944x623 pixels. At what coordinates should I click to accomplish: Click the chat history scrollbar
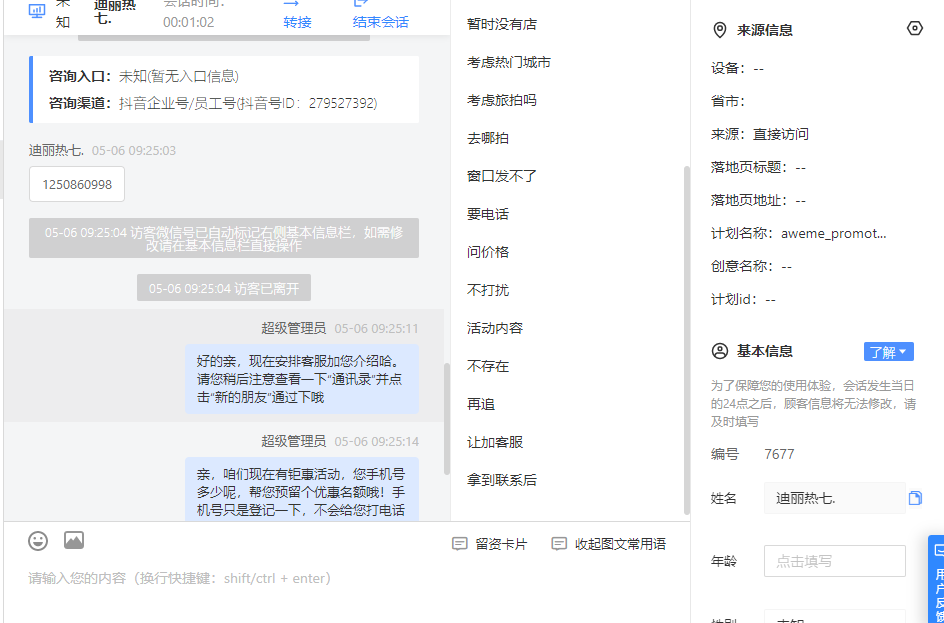(447, 419)
